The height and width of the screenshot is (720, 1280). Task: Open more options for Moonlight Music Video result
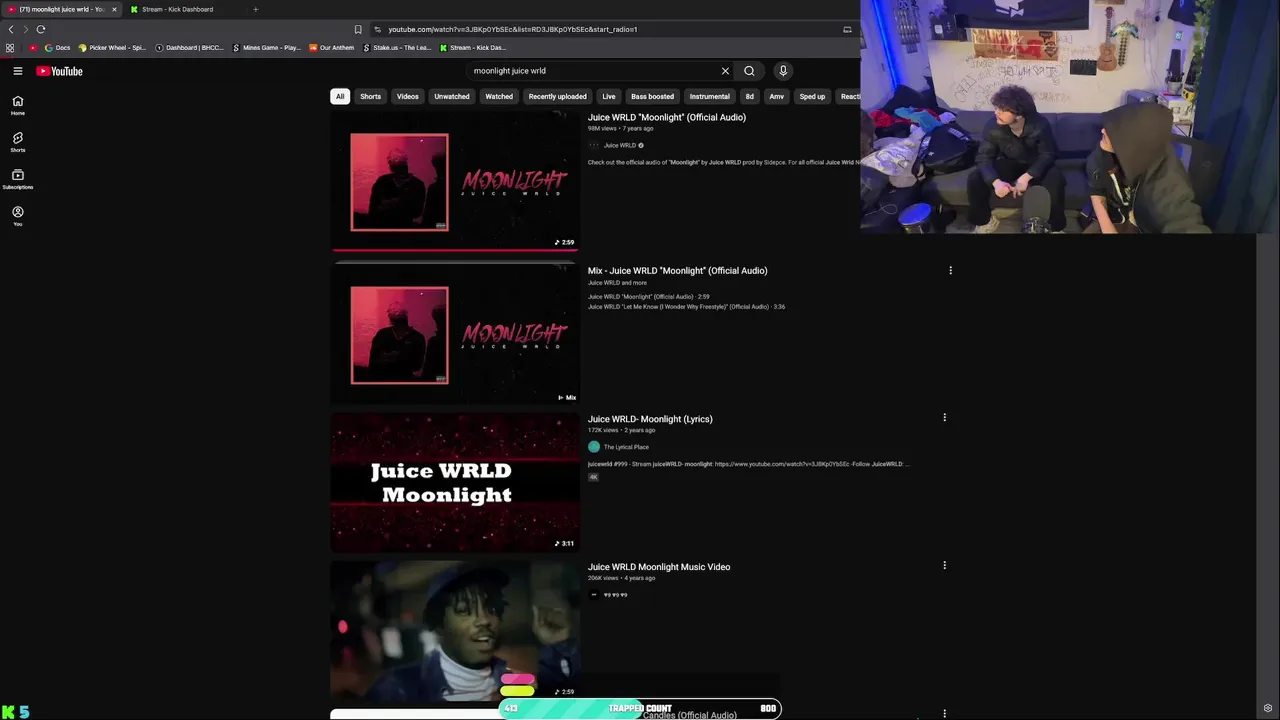(944, 566)
